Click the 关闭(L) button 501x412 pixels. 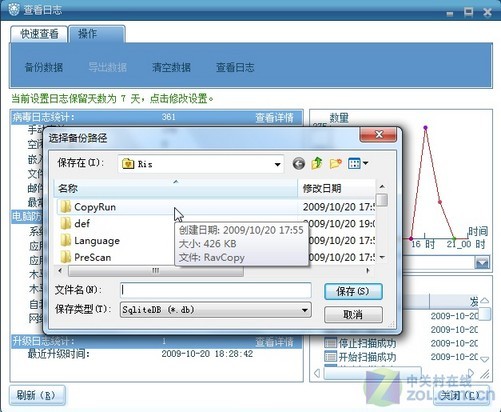point(462,396)
